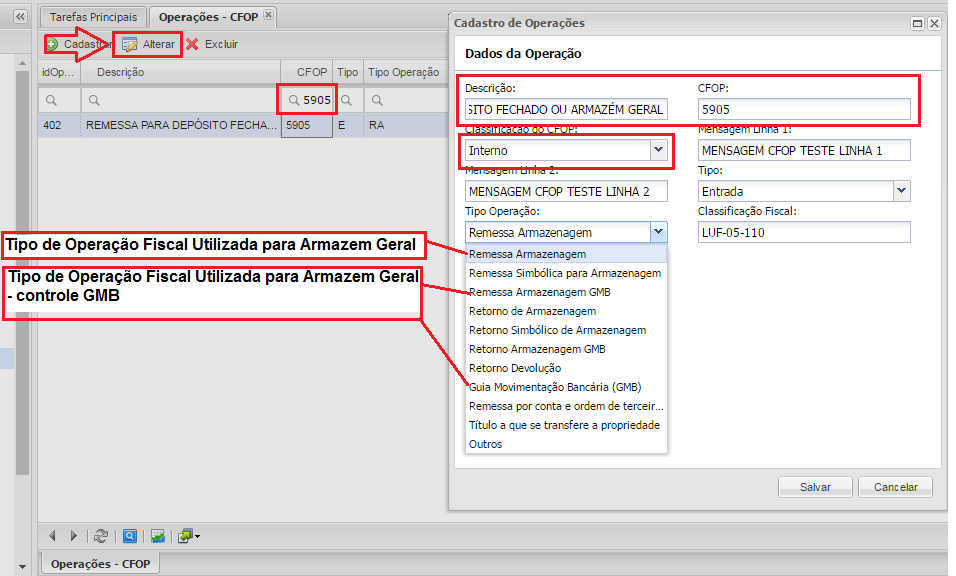The width and height of the screenshot is (956, 576).
Task: Select grid row cell with id 402
Action: (x=59, y=125)
